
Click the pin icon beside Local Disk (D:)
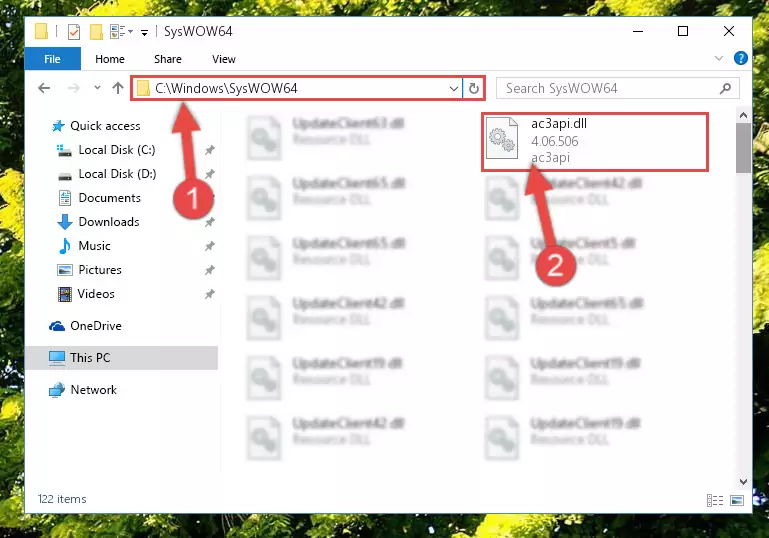pyautogui.click(x=210, y=174)
